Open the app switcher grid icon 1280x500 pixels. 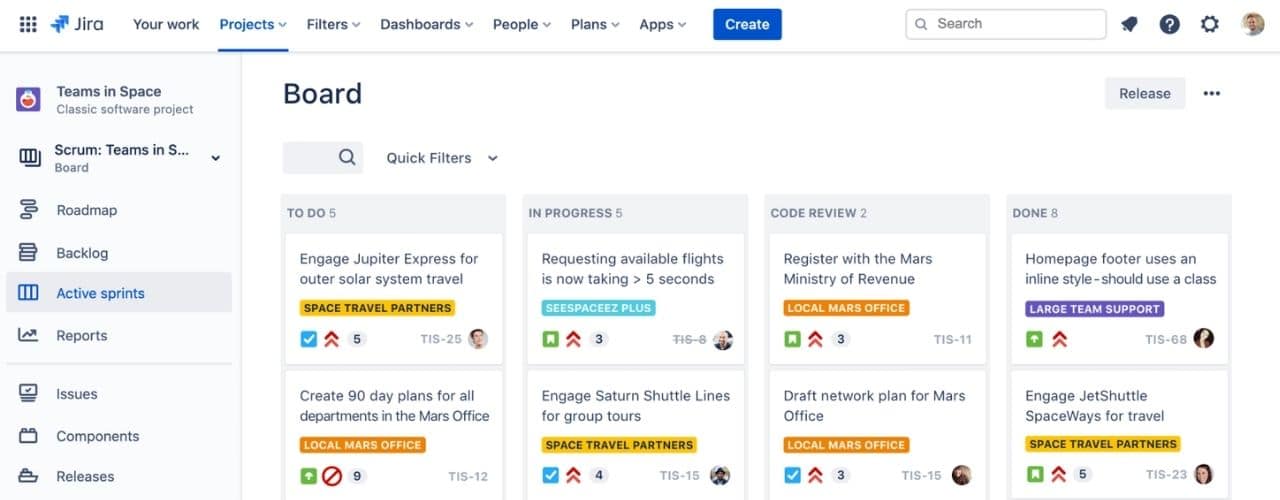point(28,24)
